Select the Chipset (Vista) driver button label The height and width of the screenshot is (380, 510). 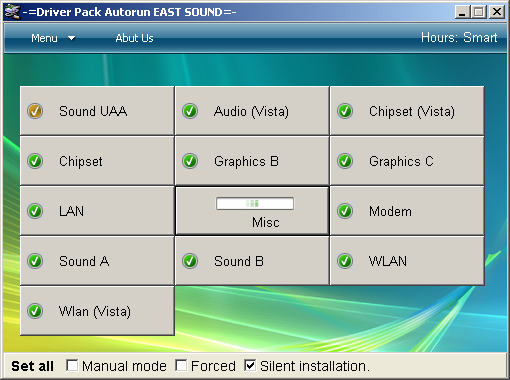pos(412,111)
